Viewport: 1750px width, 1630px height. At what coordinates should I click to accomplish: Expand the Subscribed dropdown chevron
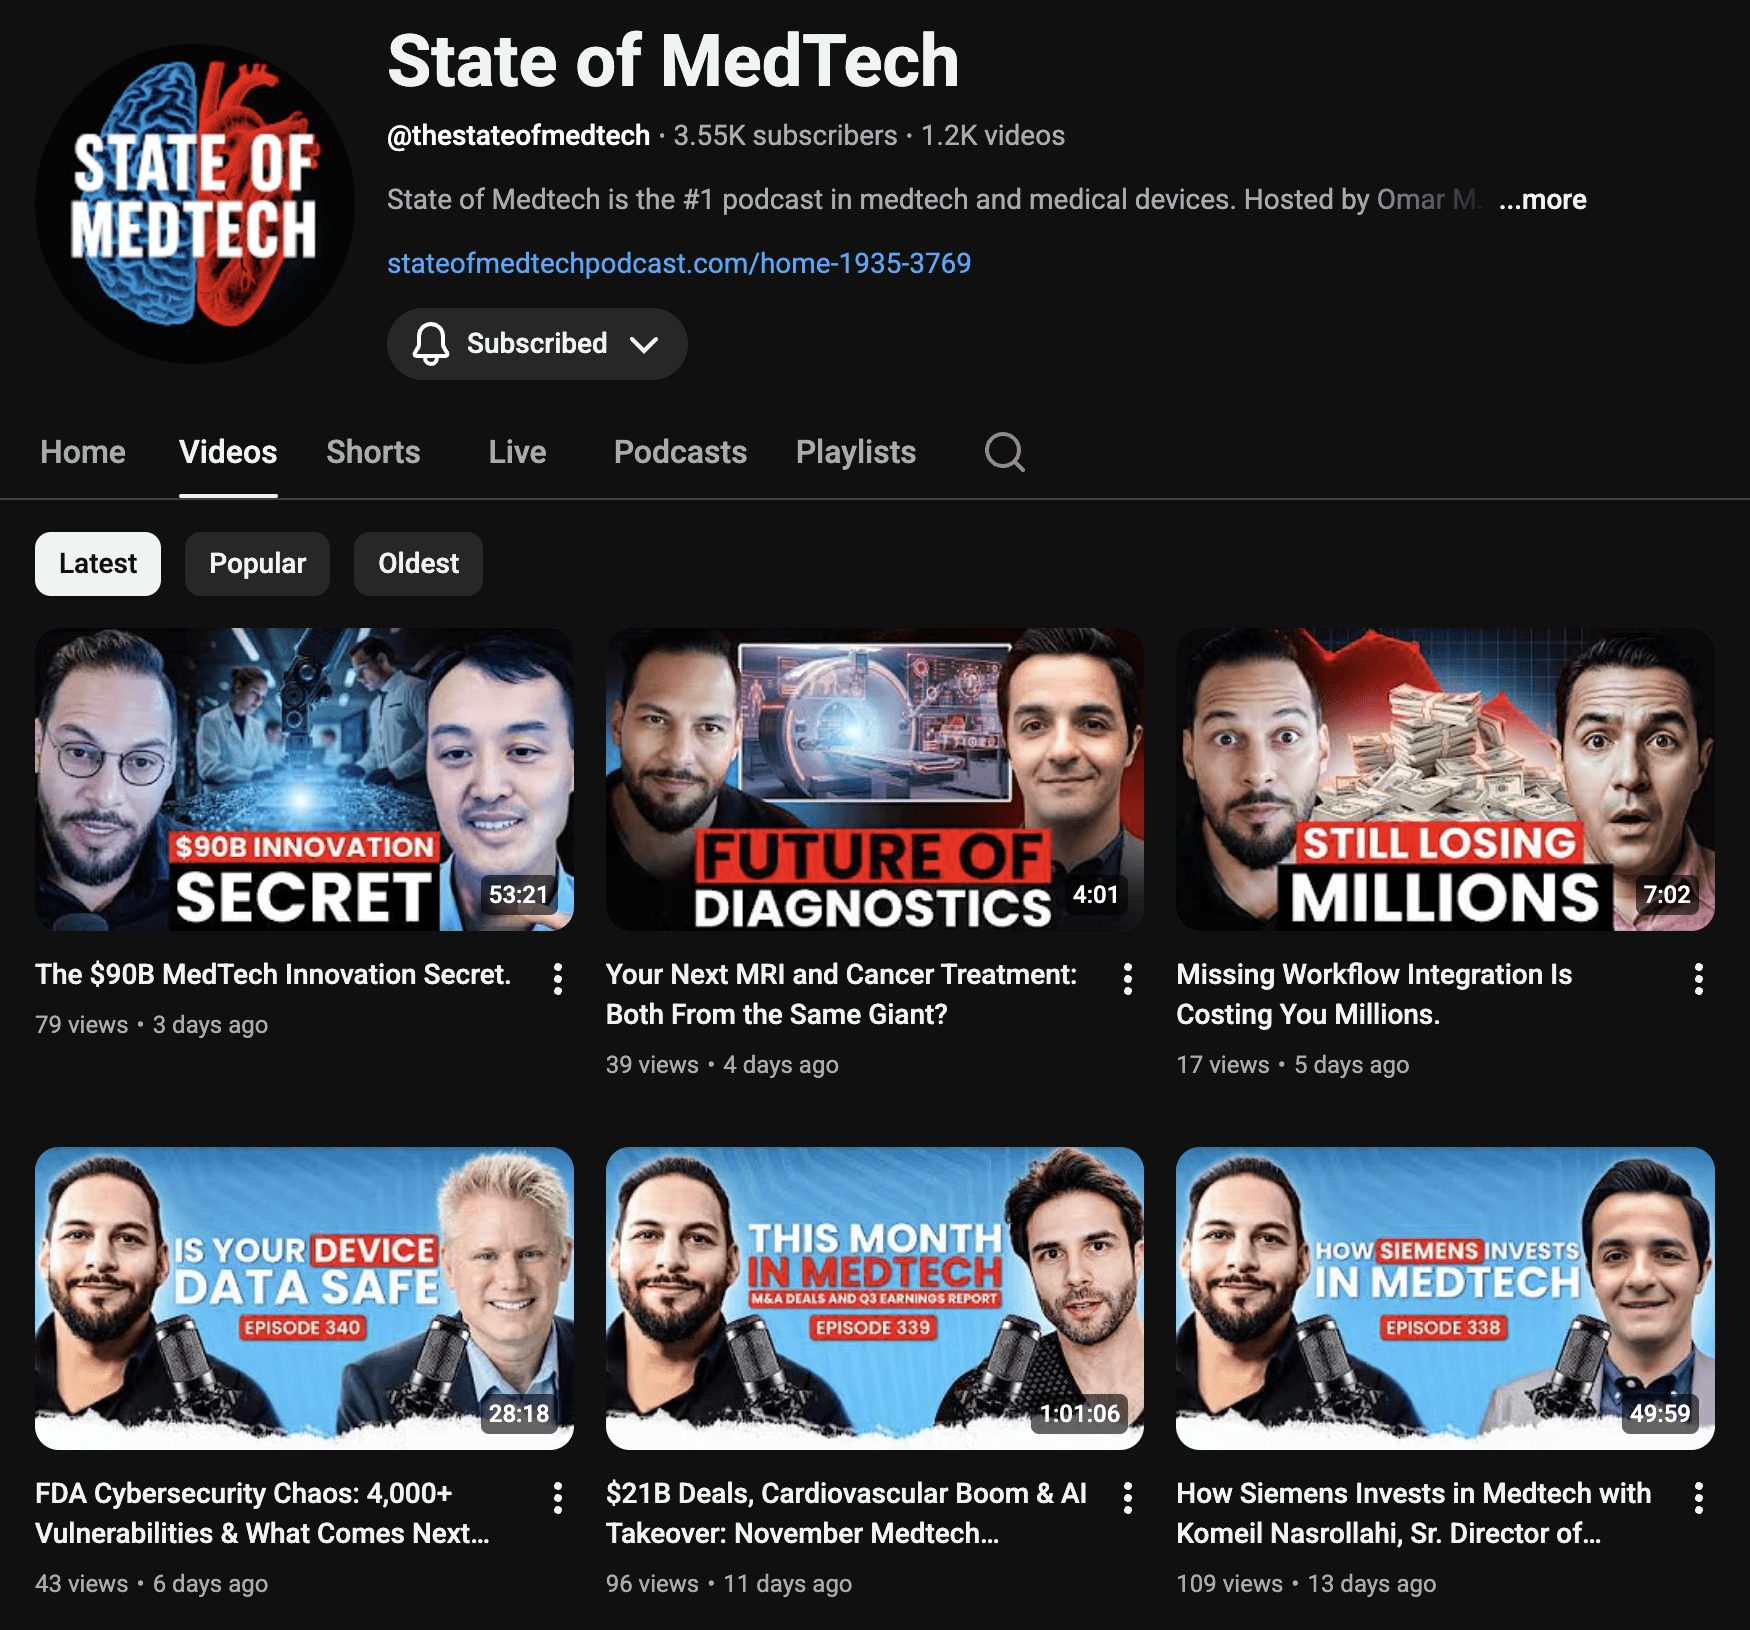point(644,344)
